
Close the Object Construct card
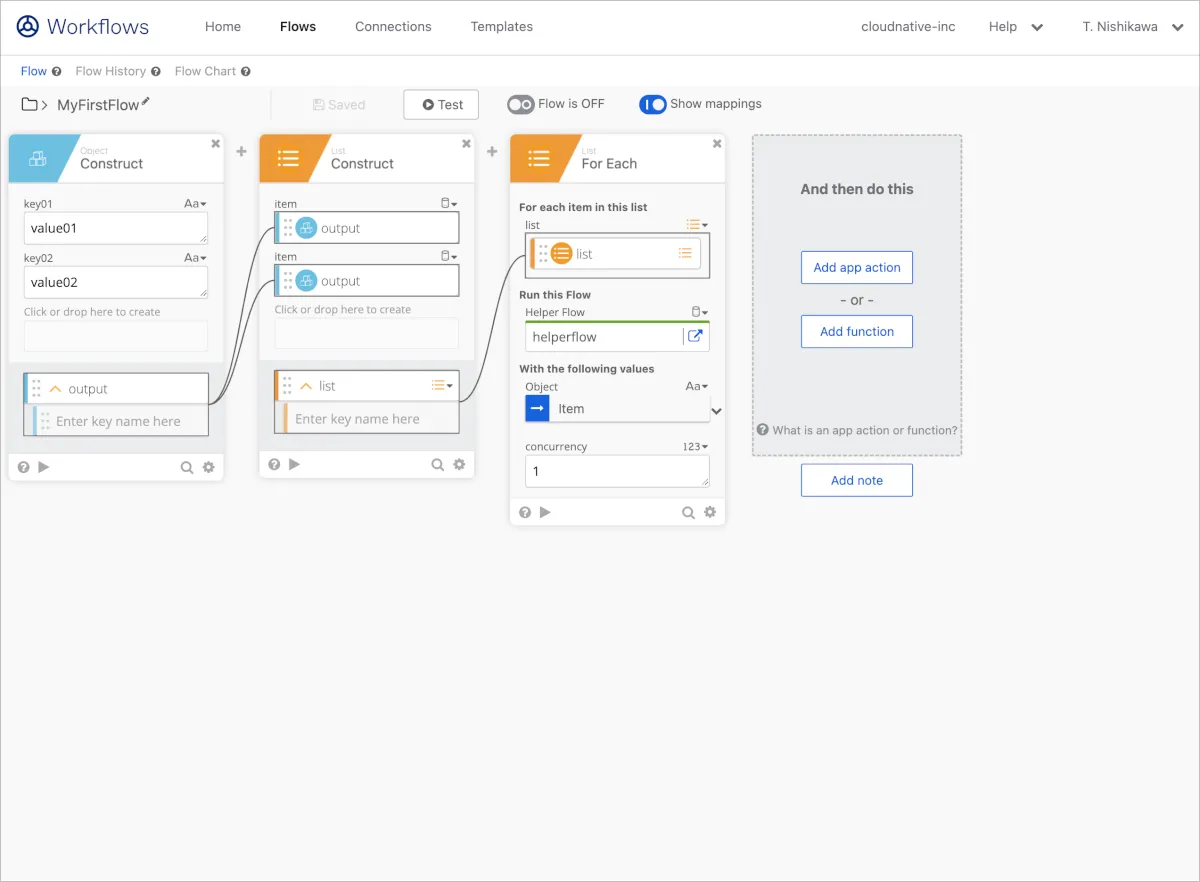point(215,144)
